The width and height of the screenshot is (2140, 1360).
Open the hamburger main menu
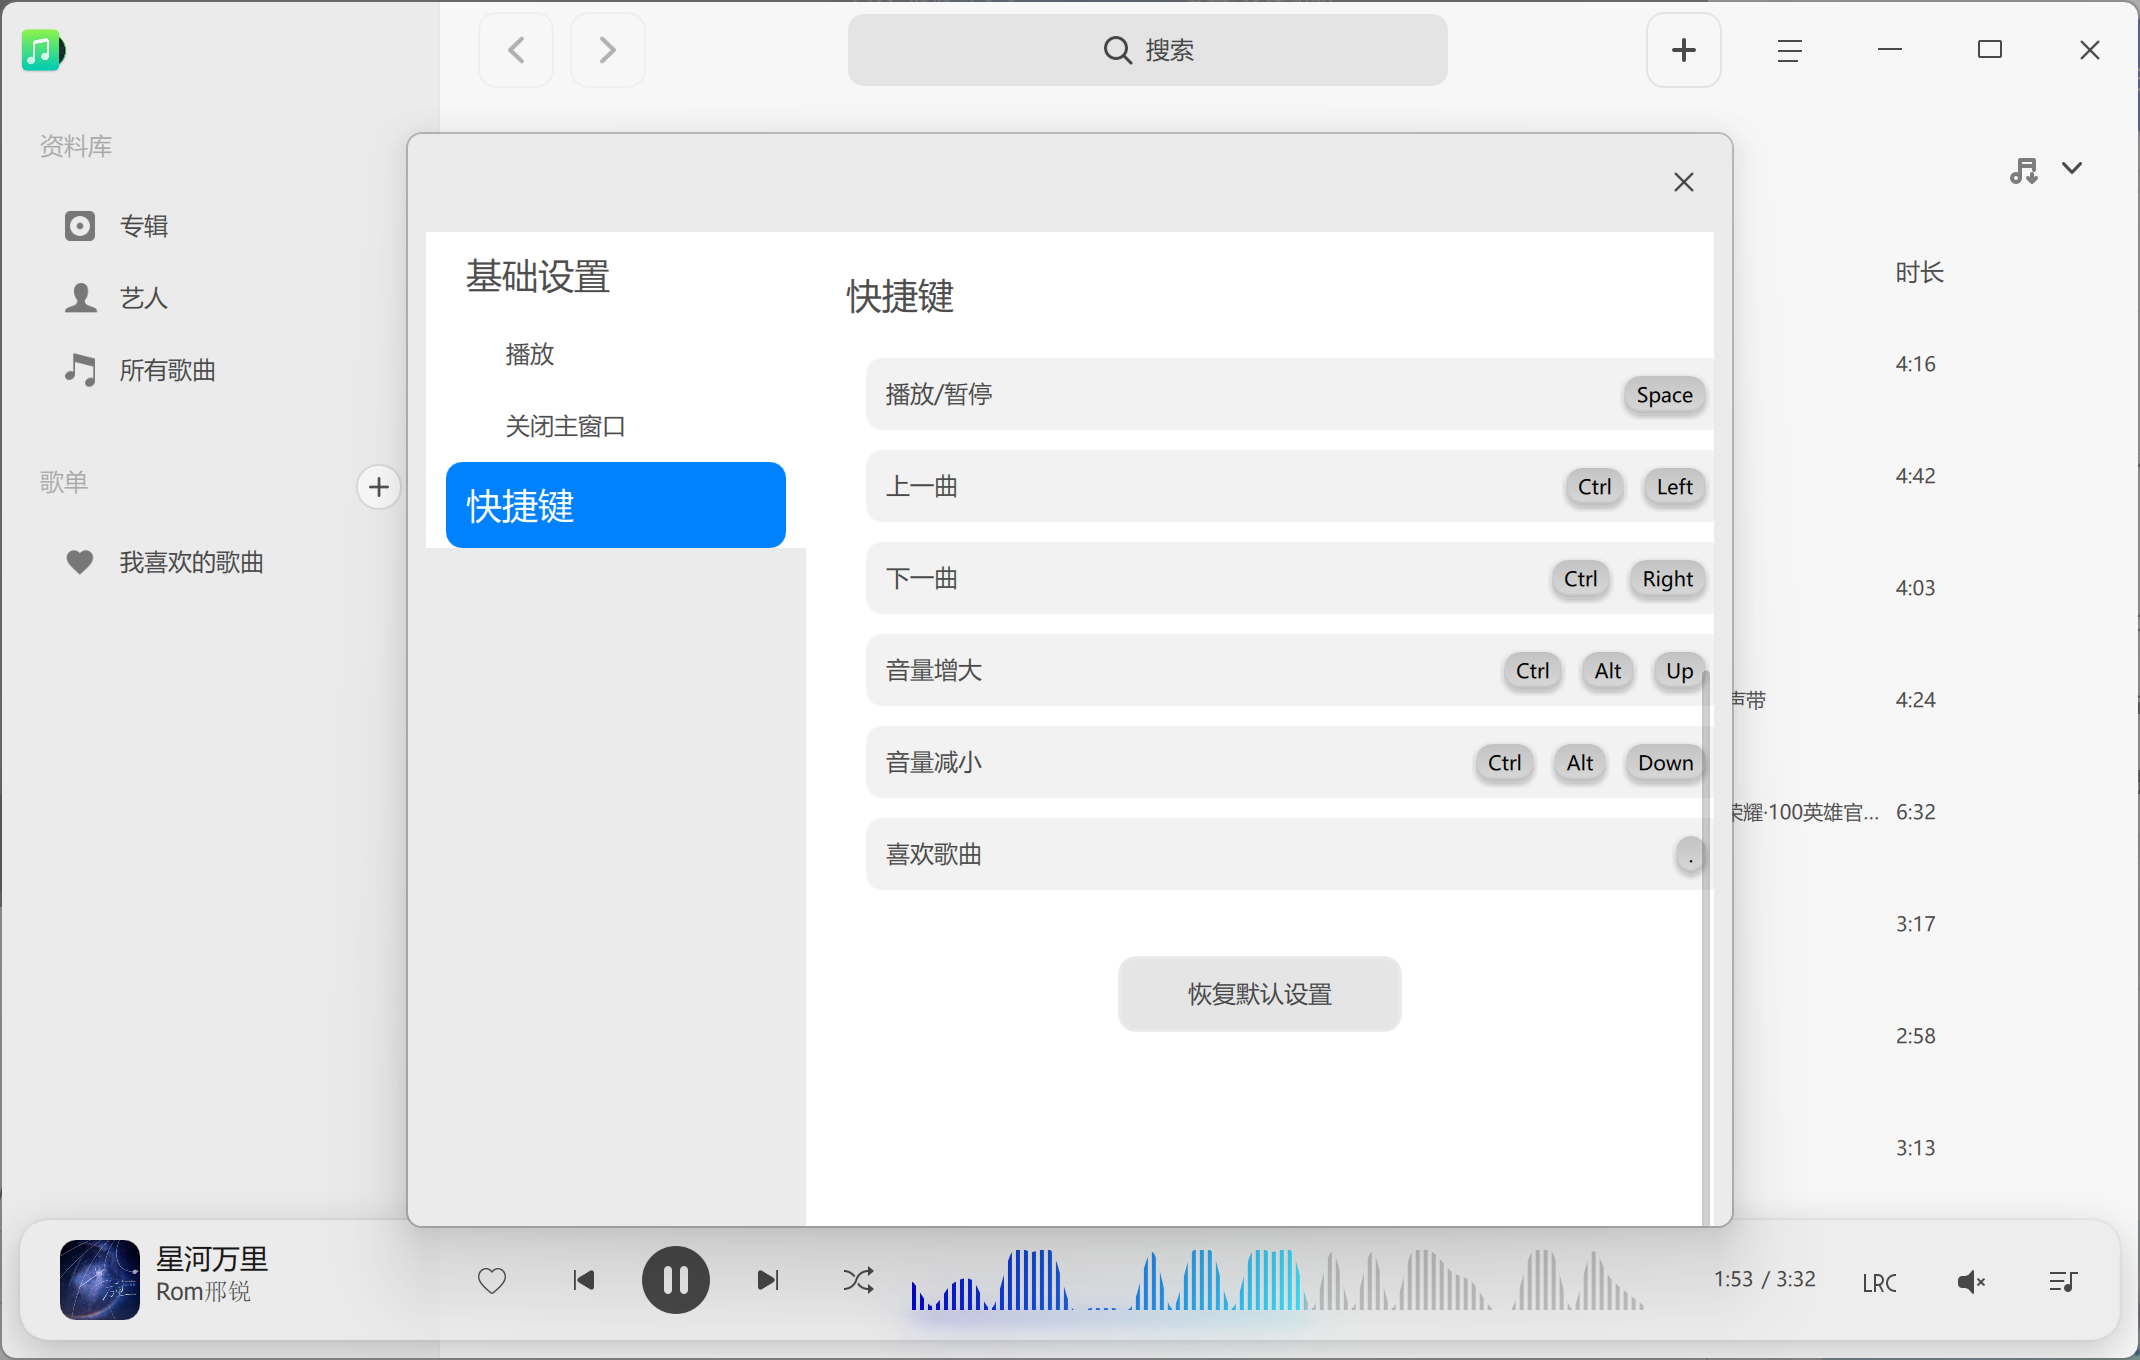pos(1790,50)
